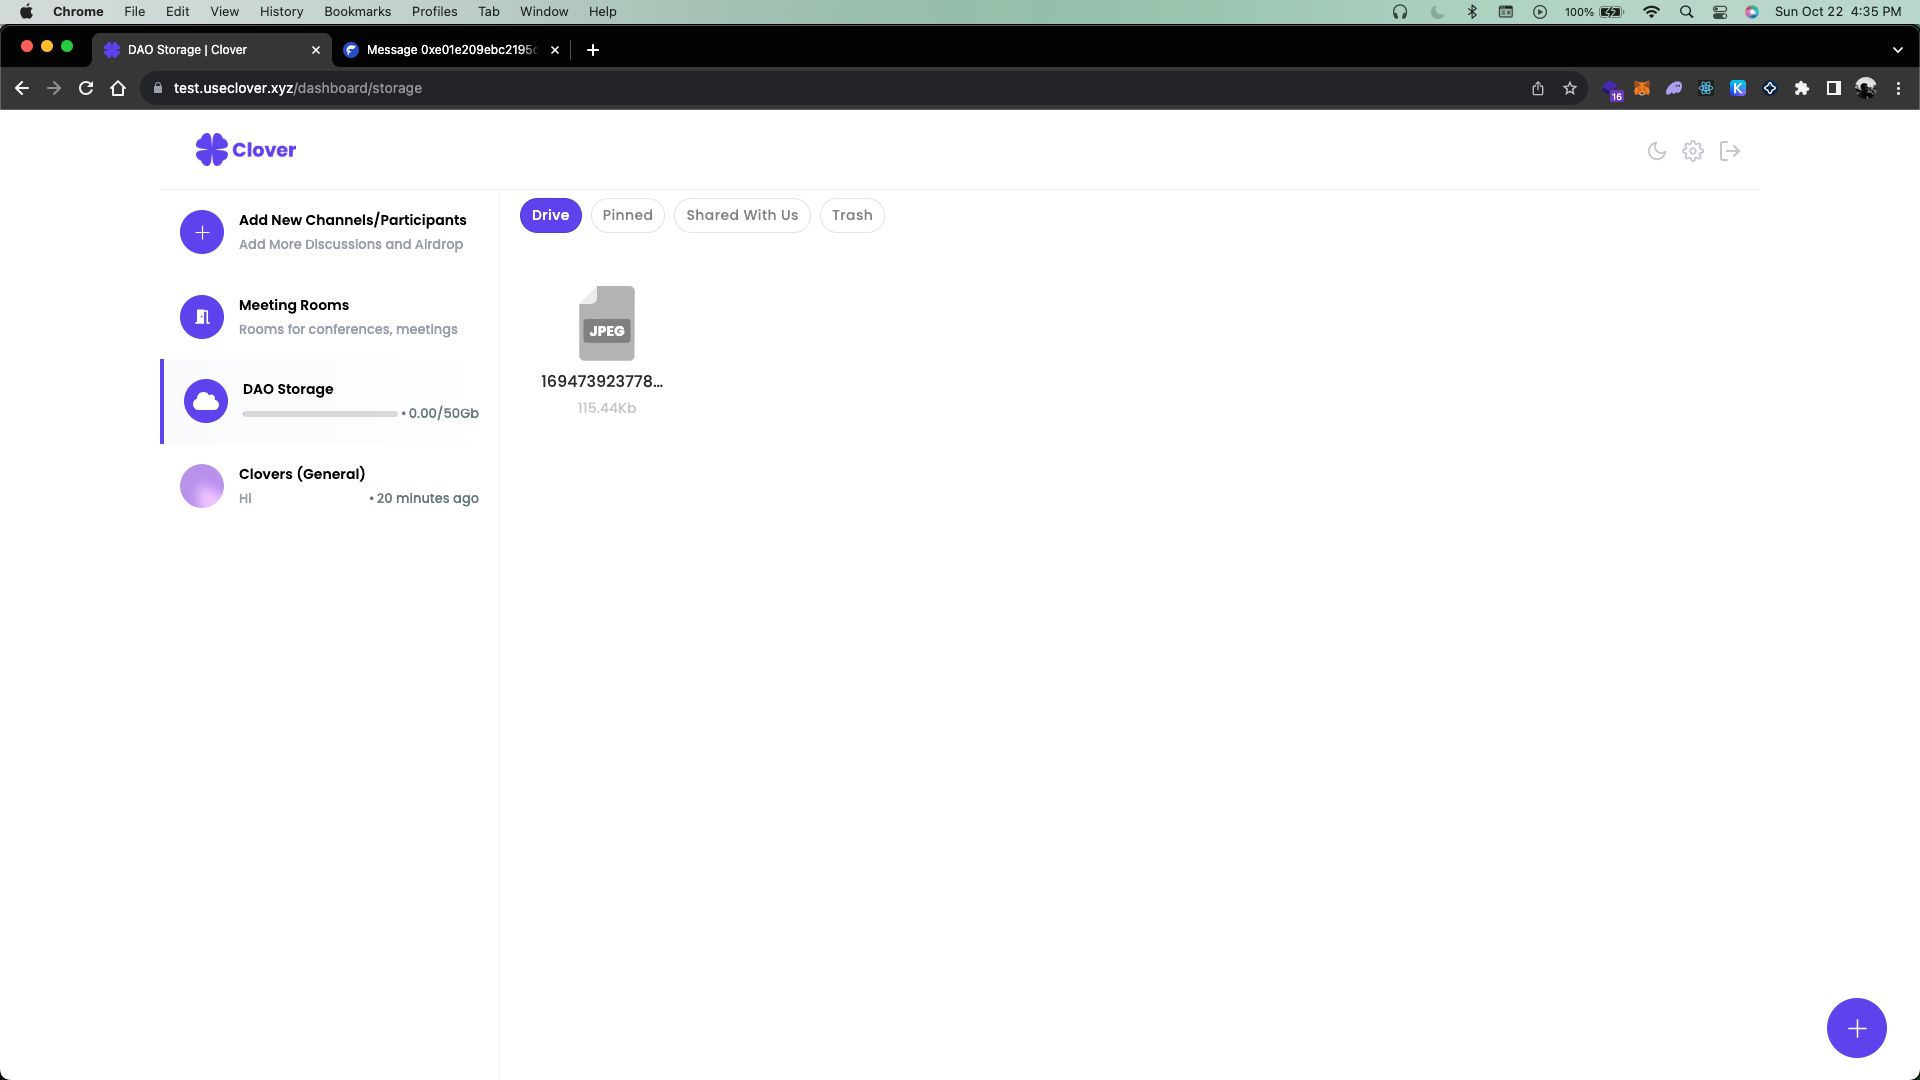Image resolution: width=1920 pixels, height=1080 pixels.
Task: Open Control Center in menu bar
Action: (1720, 12)
